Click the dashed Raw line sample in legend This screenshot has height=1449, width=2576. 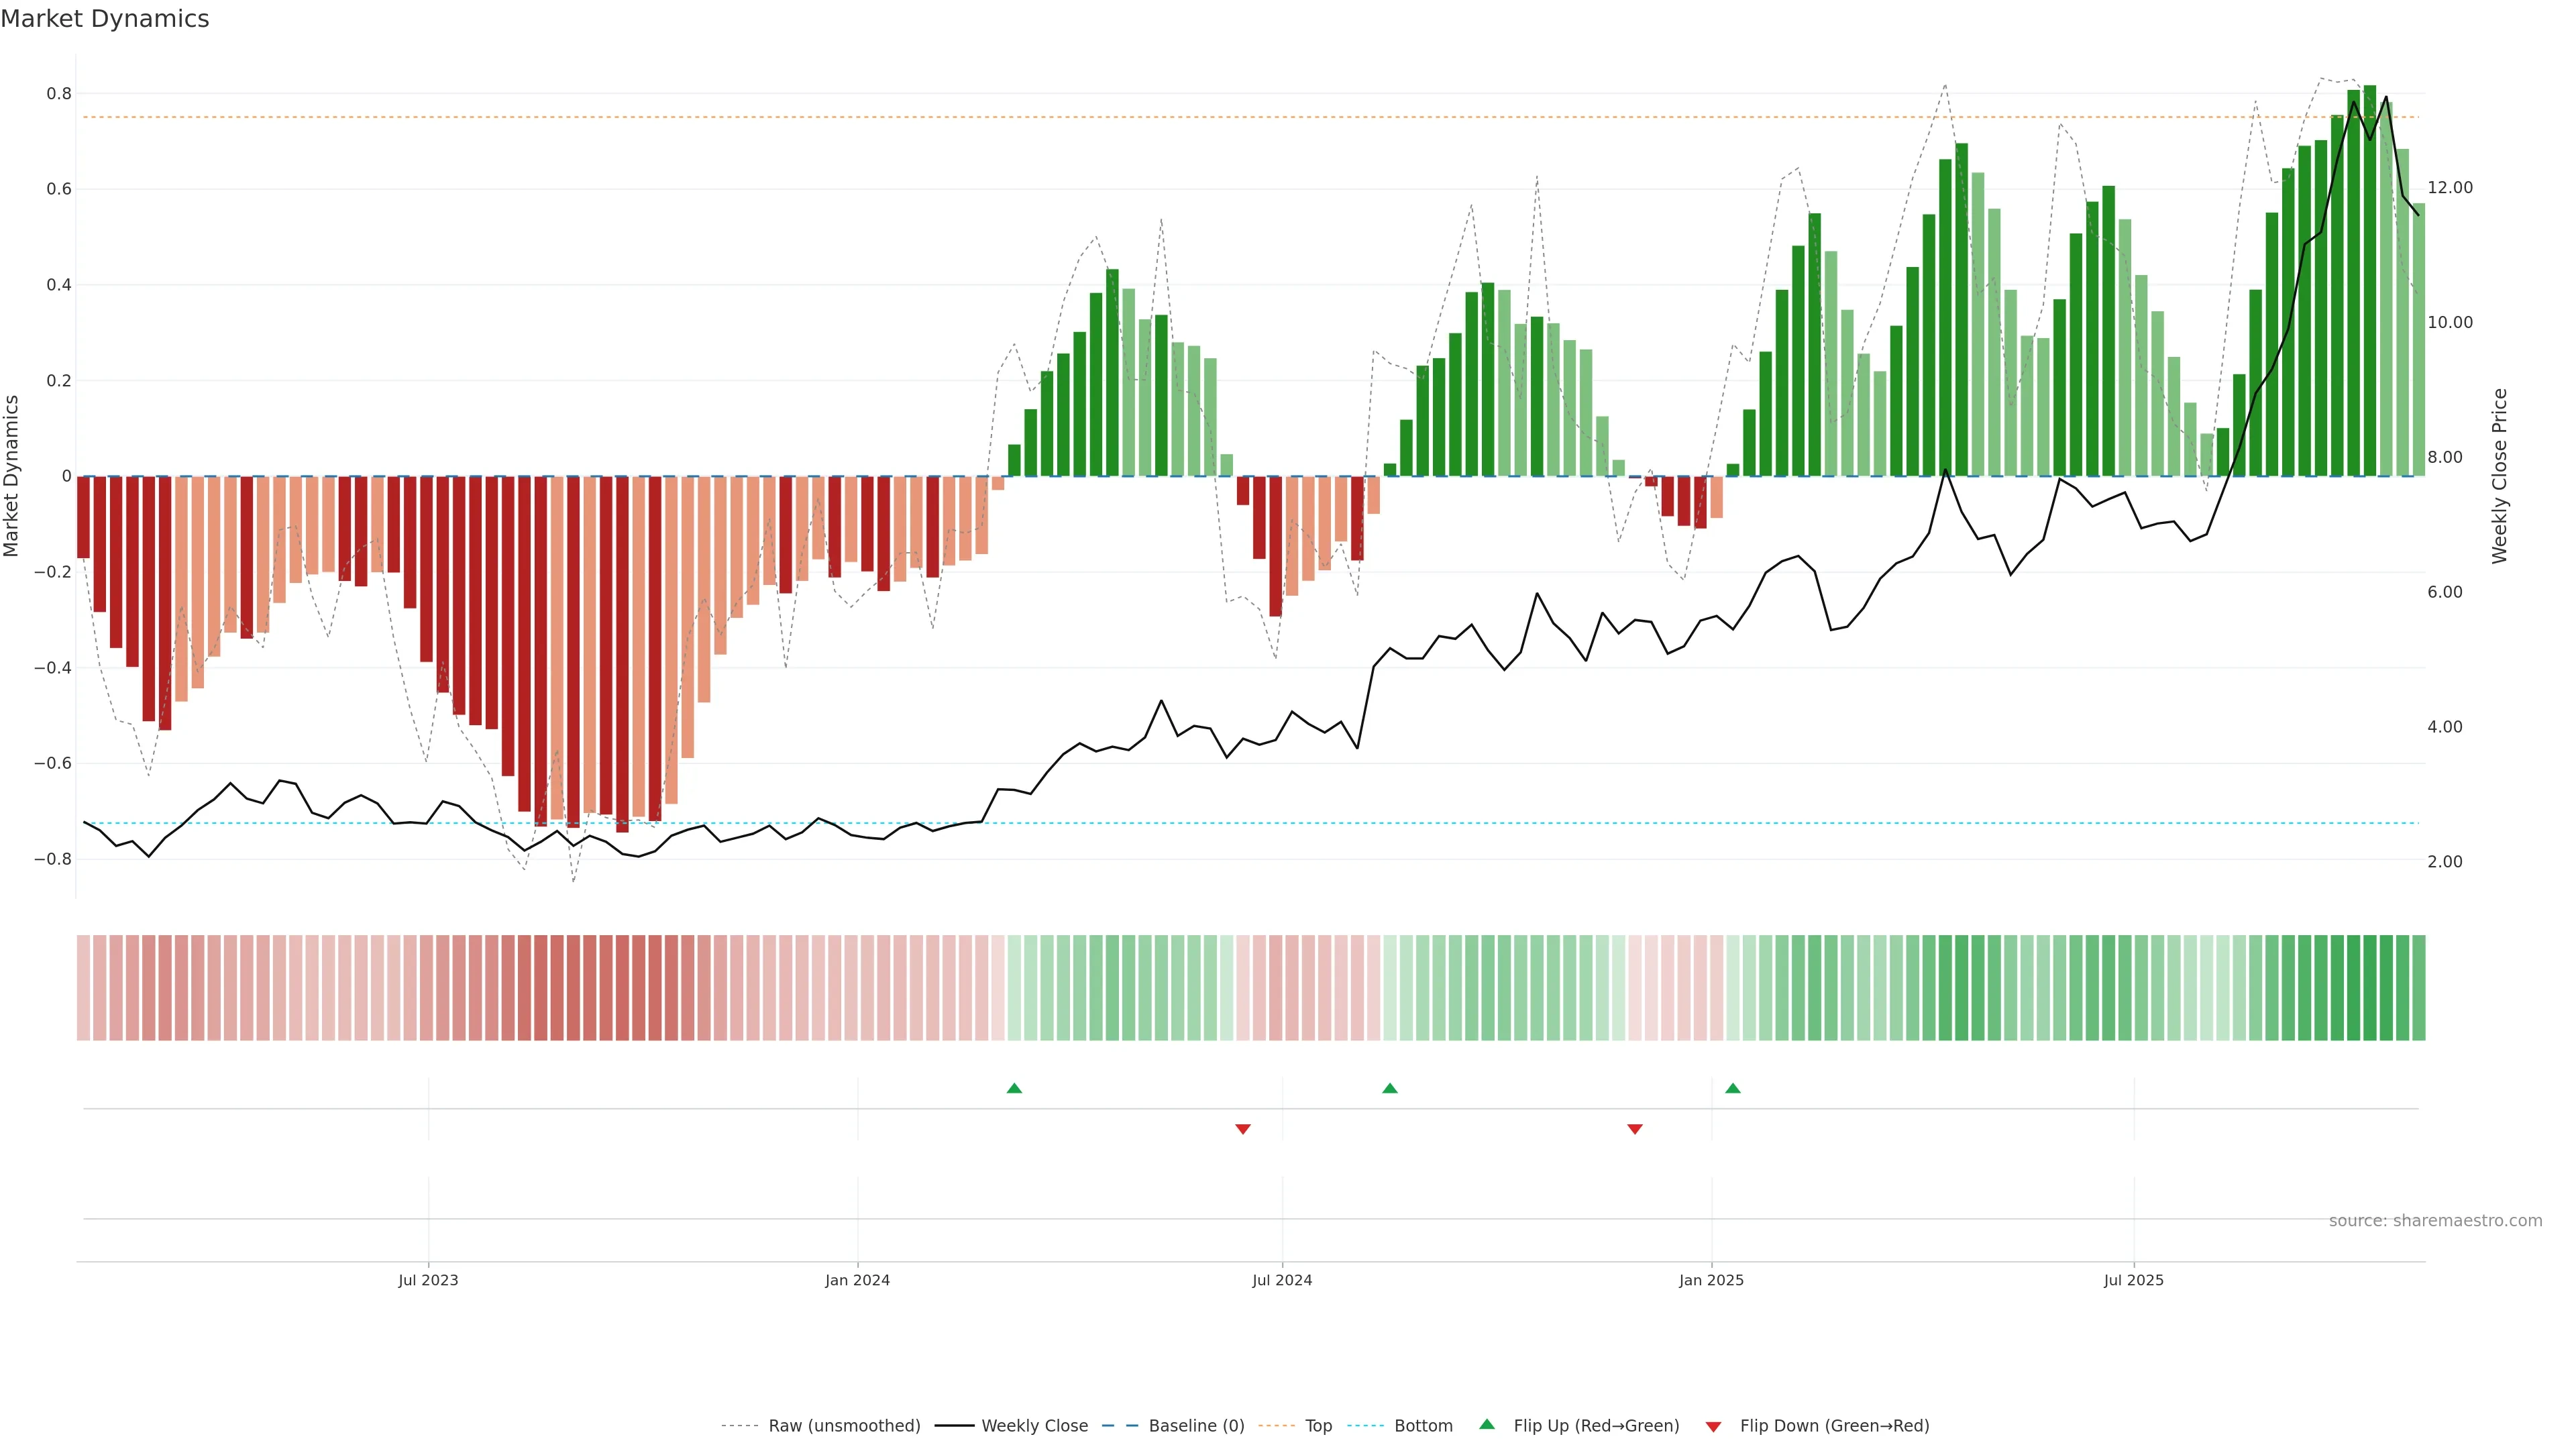point(740,1425)
